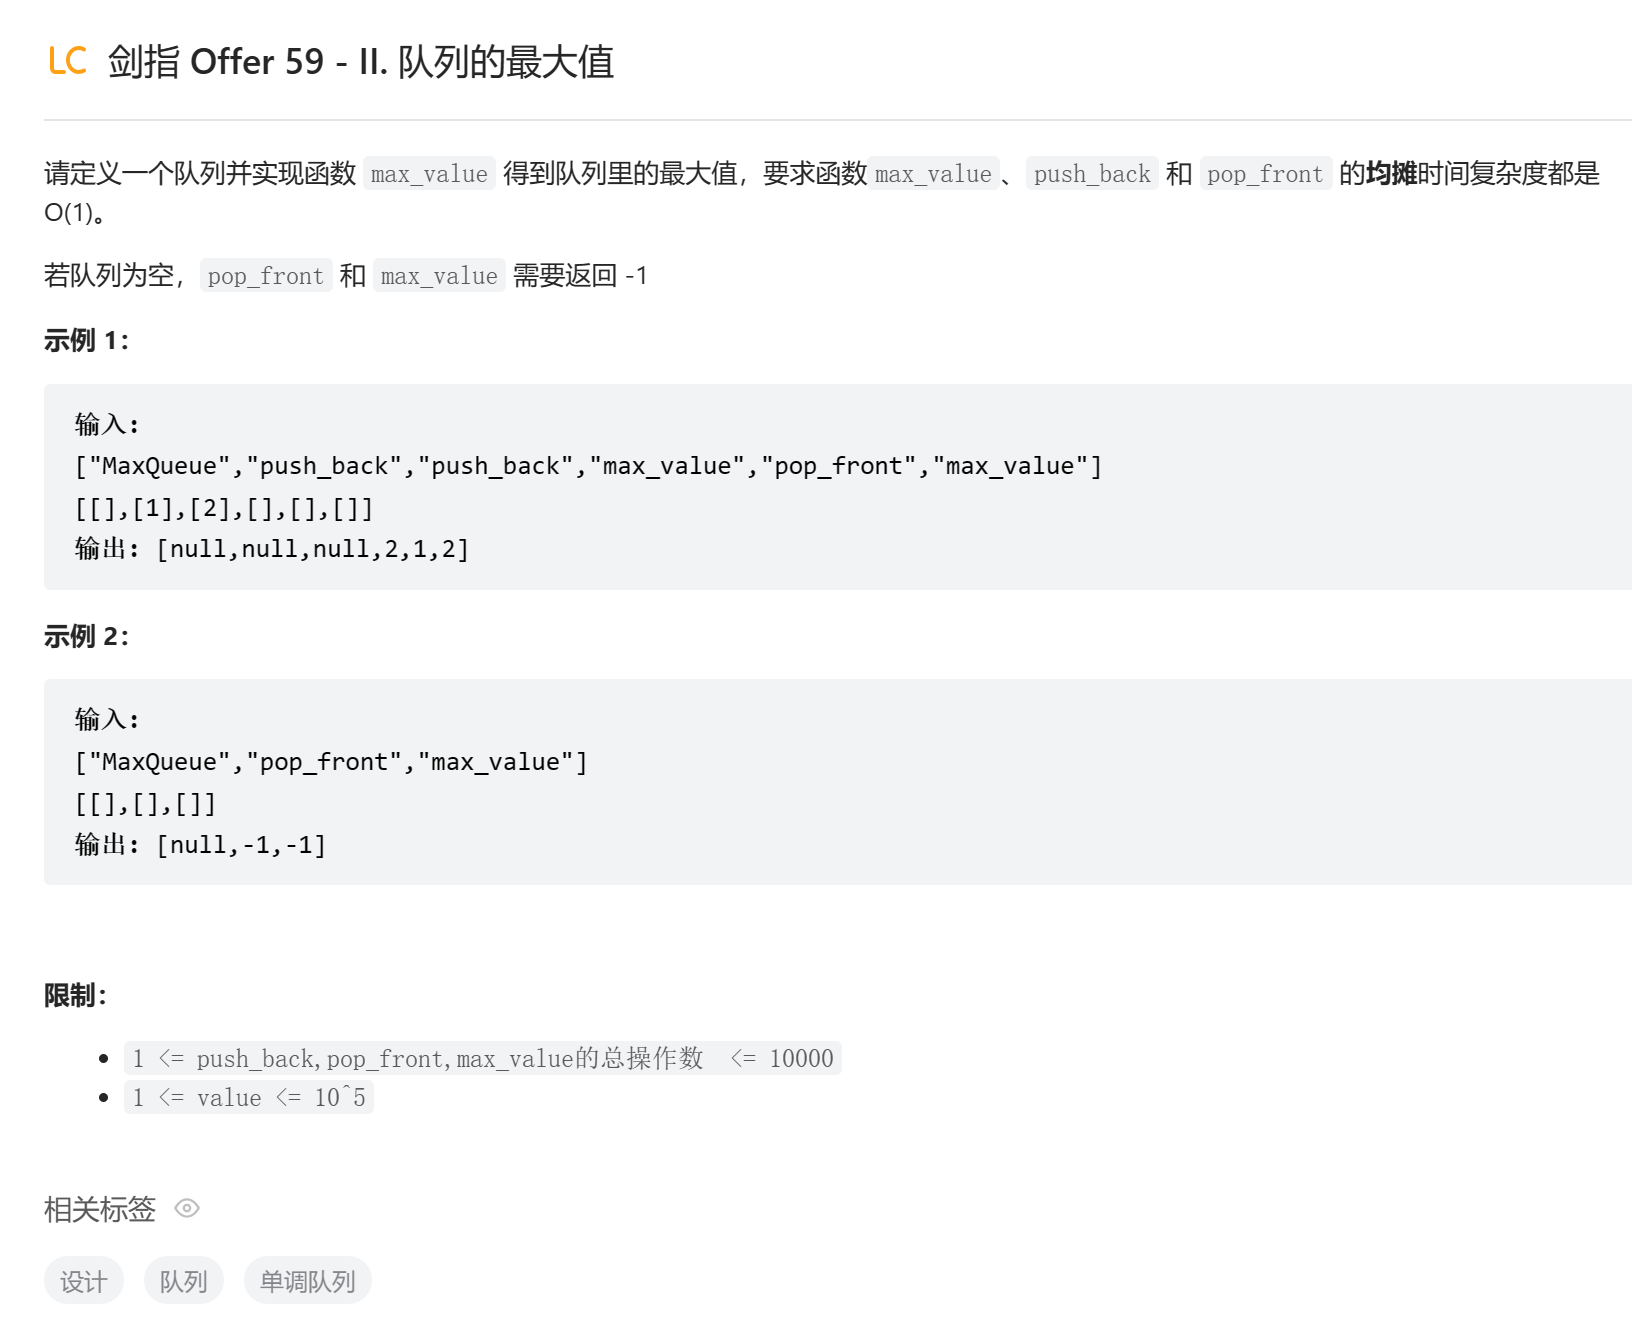Click example 1 input list of six operations

click(x=588, y=466)
